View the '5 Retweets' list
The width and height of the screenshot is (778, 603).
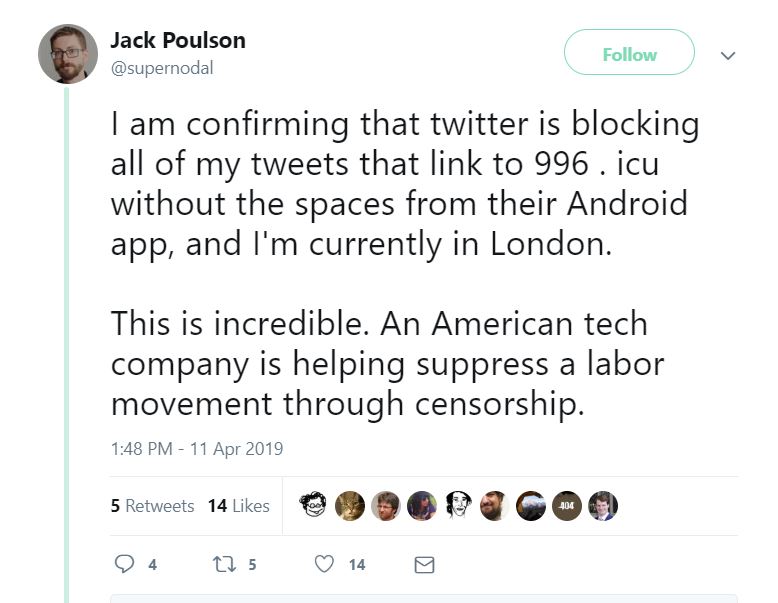[x=152, y=506]
